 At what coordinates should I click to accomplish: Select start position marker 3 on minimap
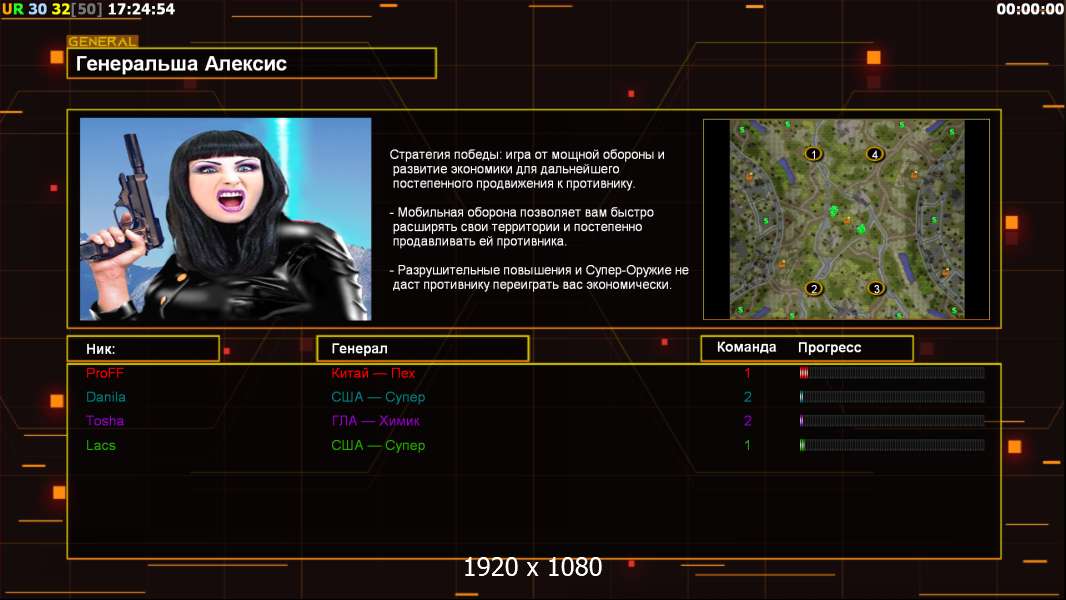coord(876,289)
